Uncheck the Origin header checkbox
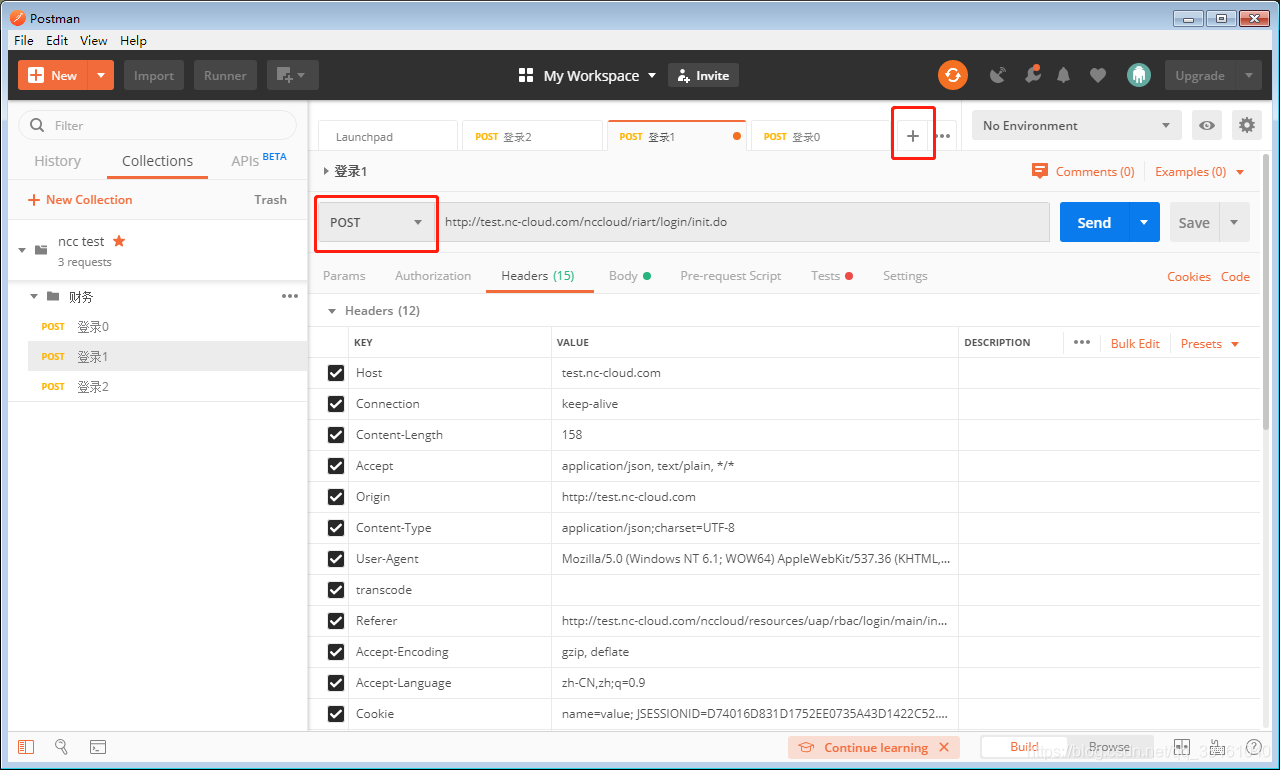This screenshot has height=770, width=1280. 336,497
